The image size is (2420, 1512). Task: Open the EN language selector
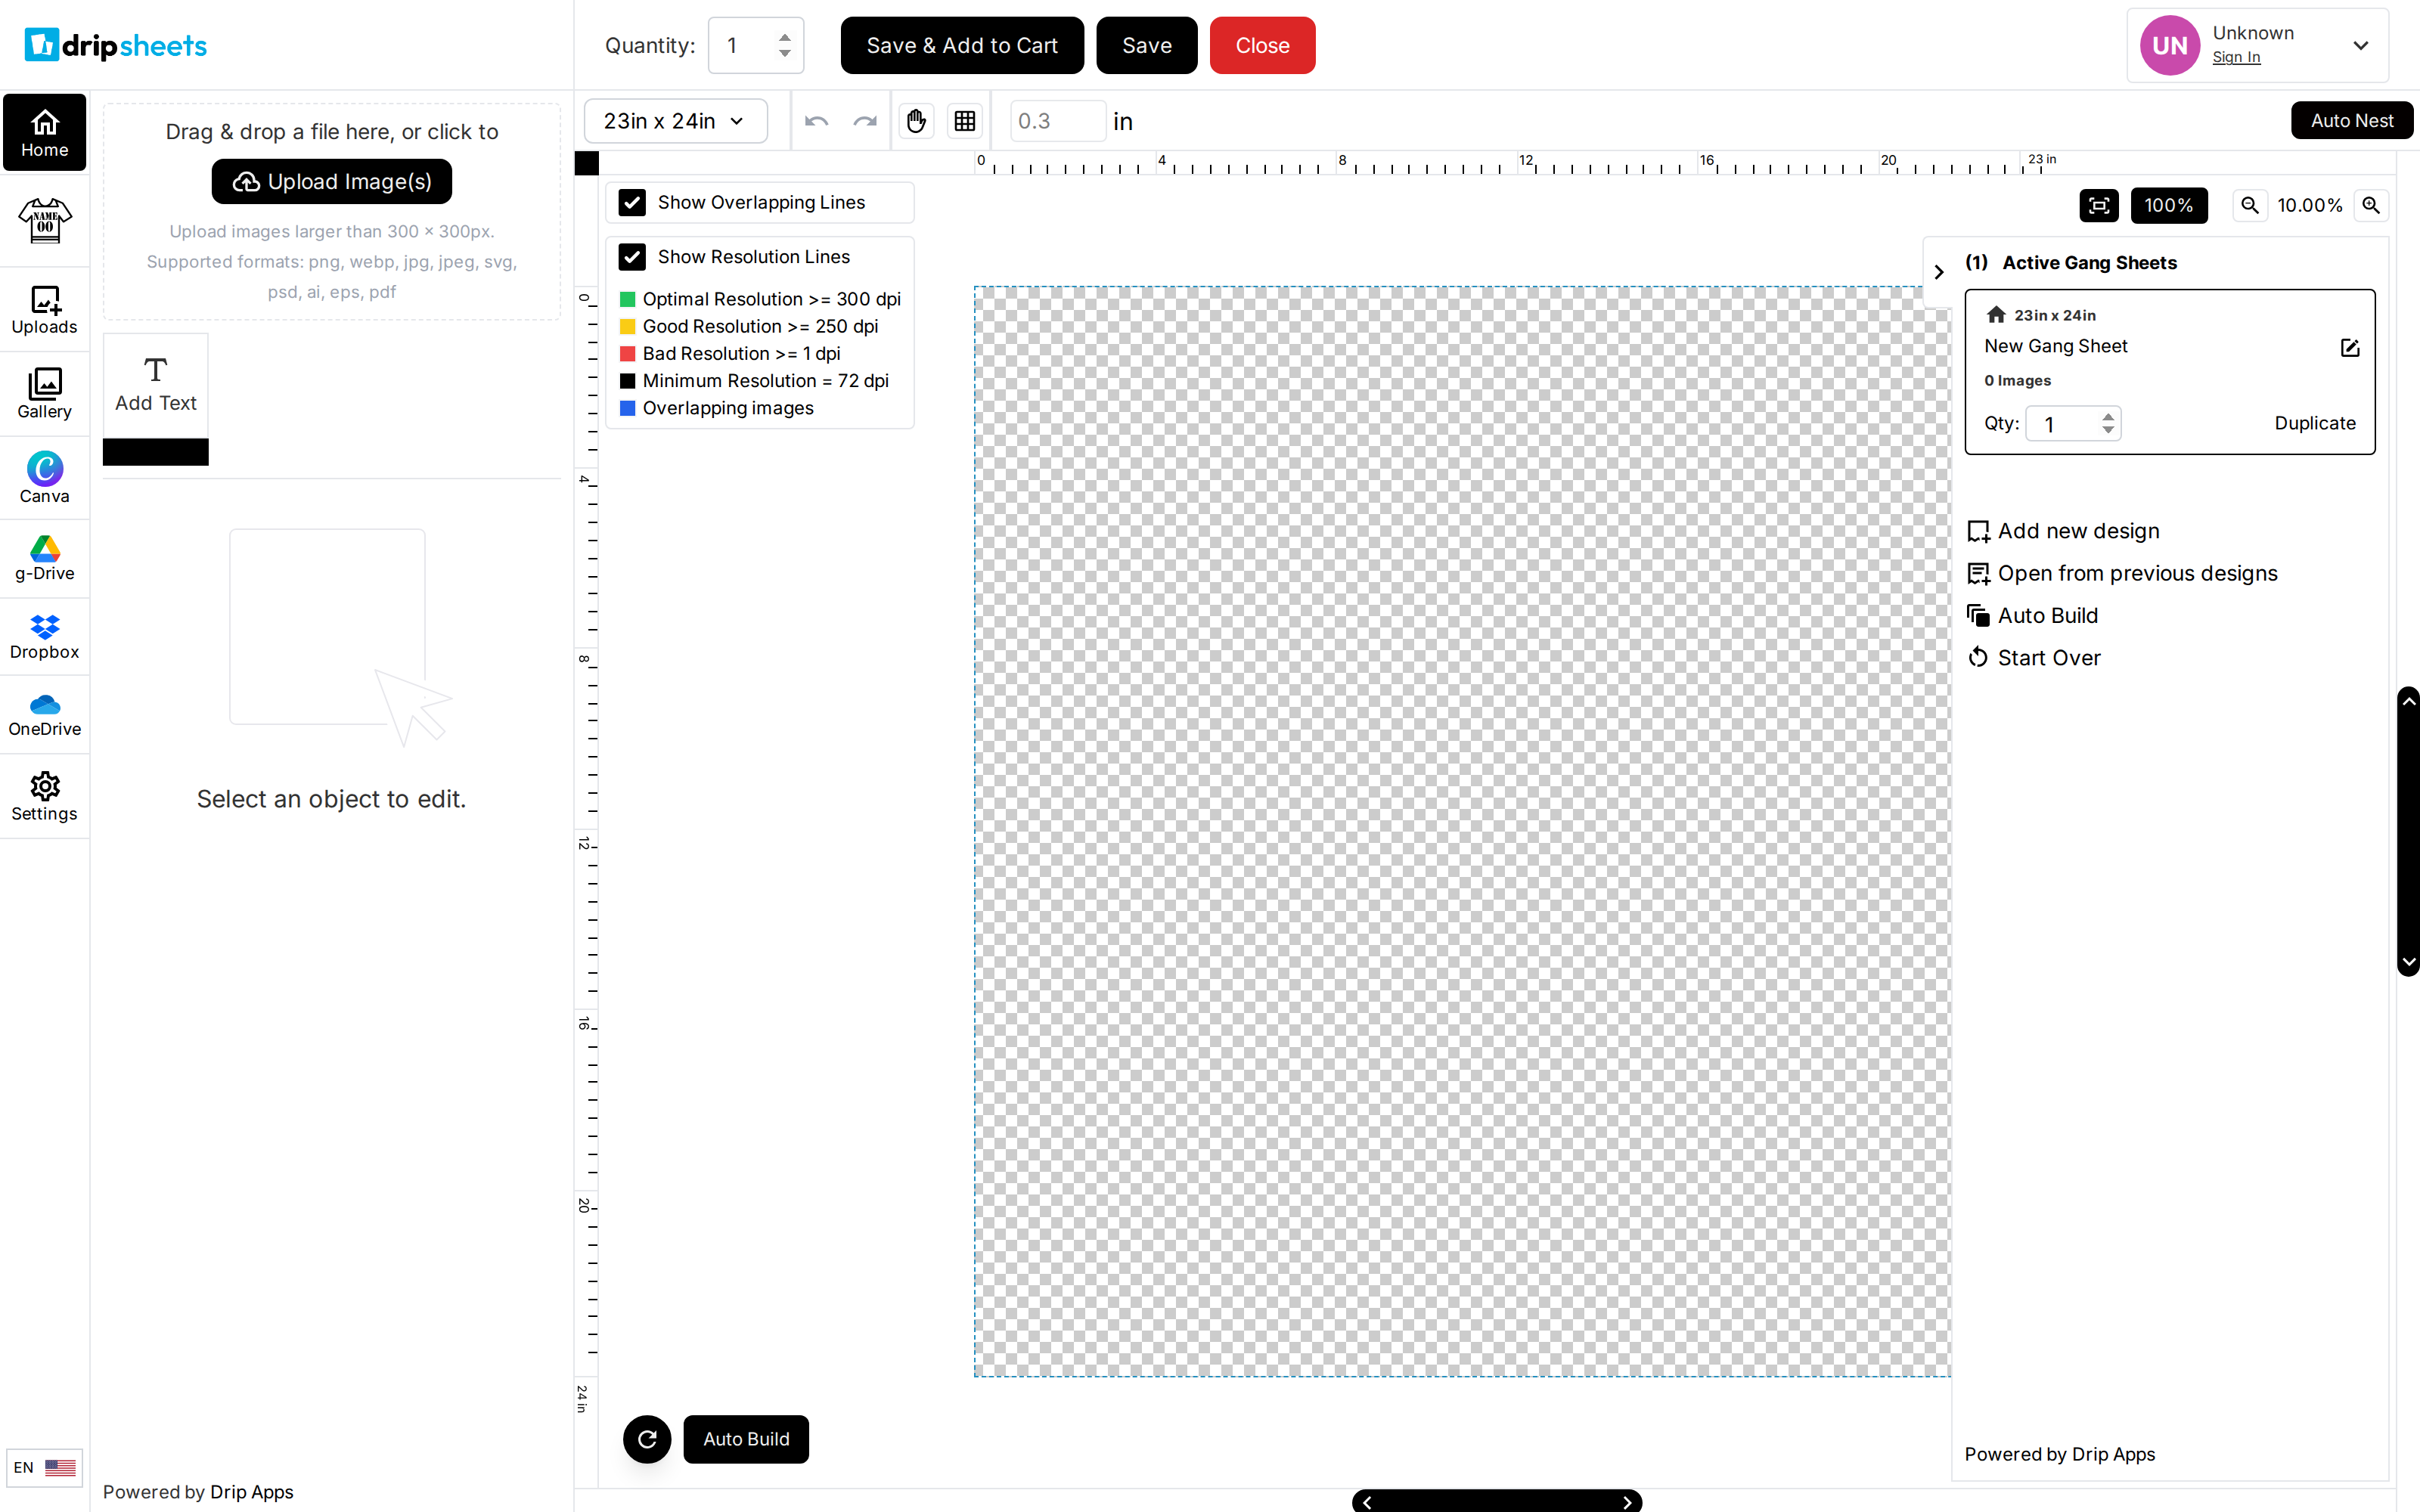(x=45, y=1467)
